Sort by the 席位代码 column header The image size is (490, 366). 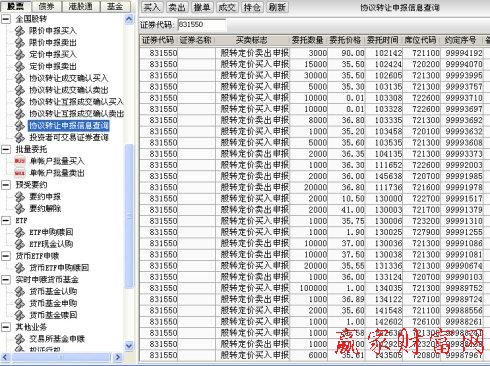(421, 40)
